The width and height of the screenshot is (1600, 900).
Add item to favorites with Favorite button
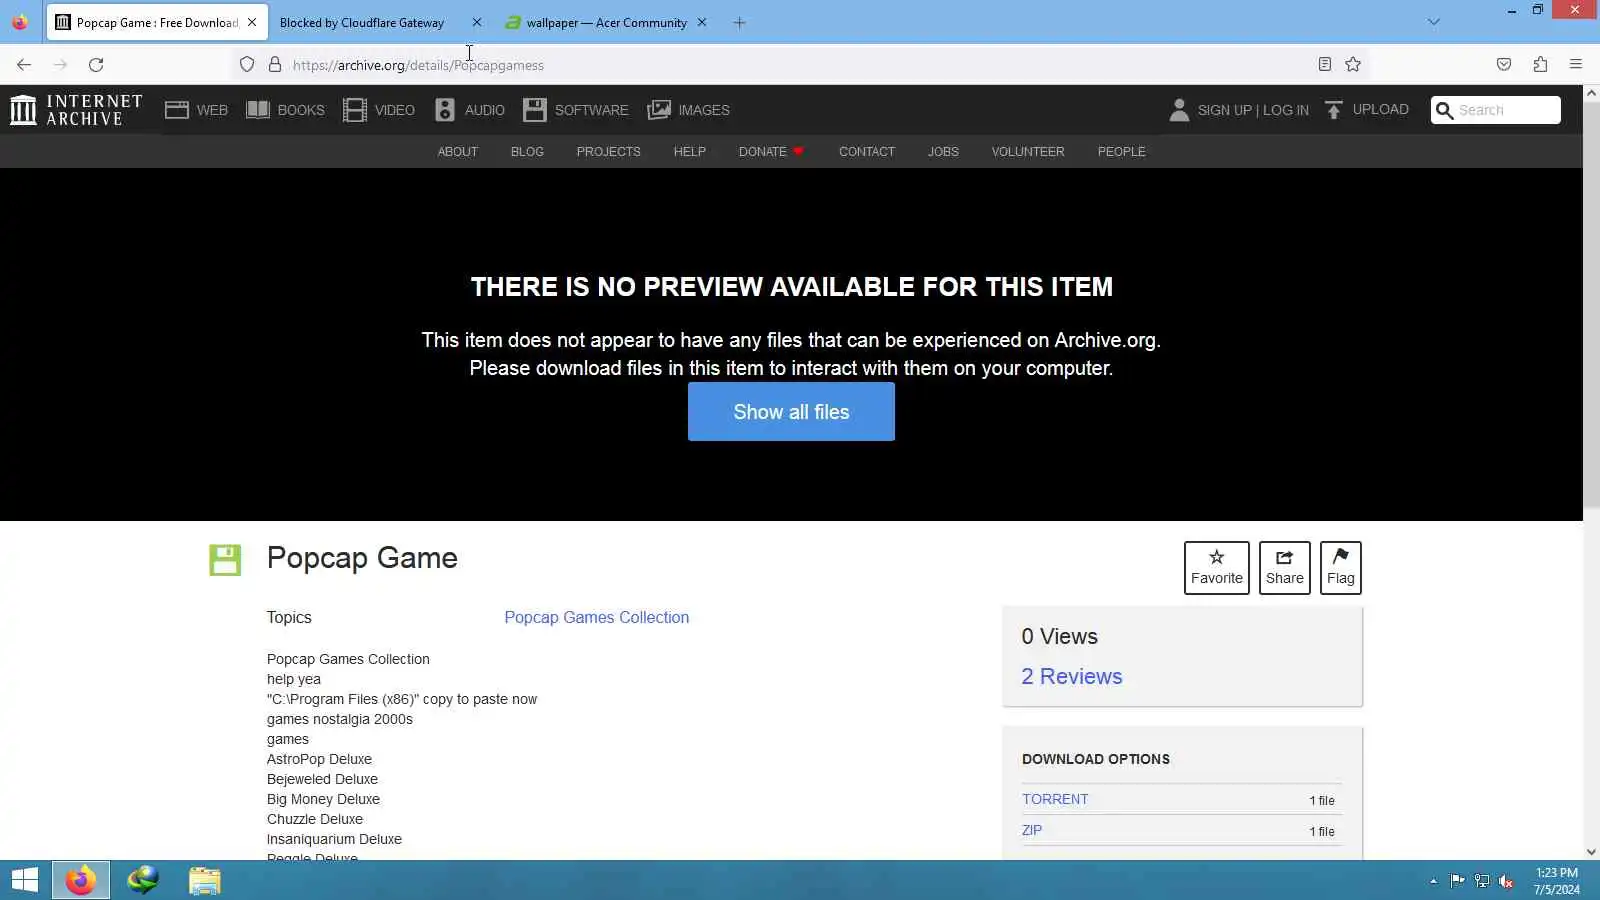coord(1217,568)
